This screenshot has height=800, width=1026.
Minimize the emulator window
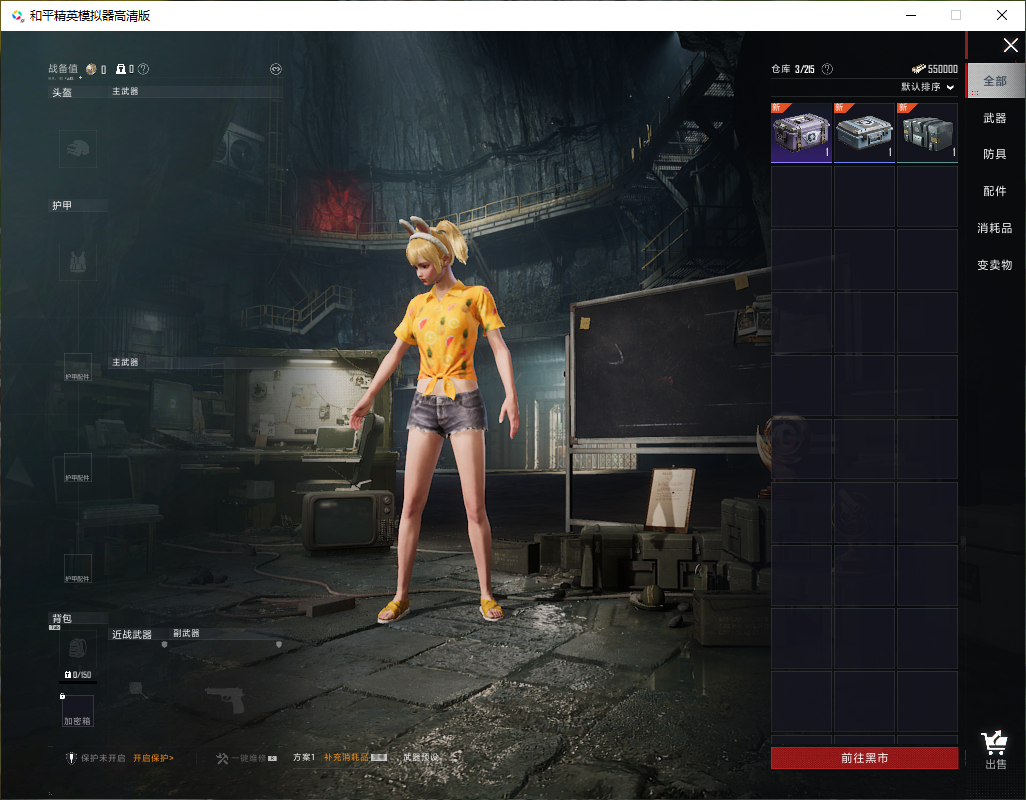pyautogui.click(x=911, y=15)
